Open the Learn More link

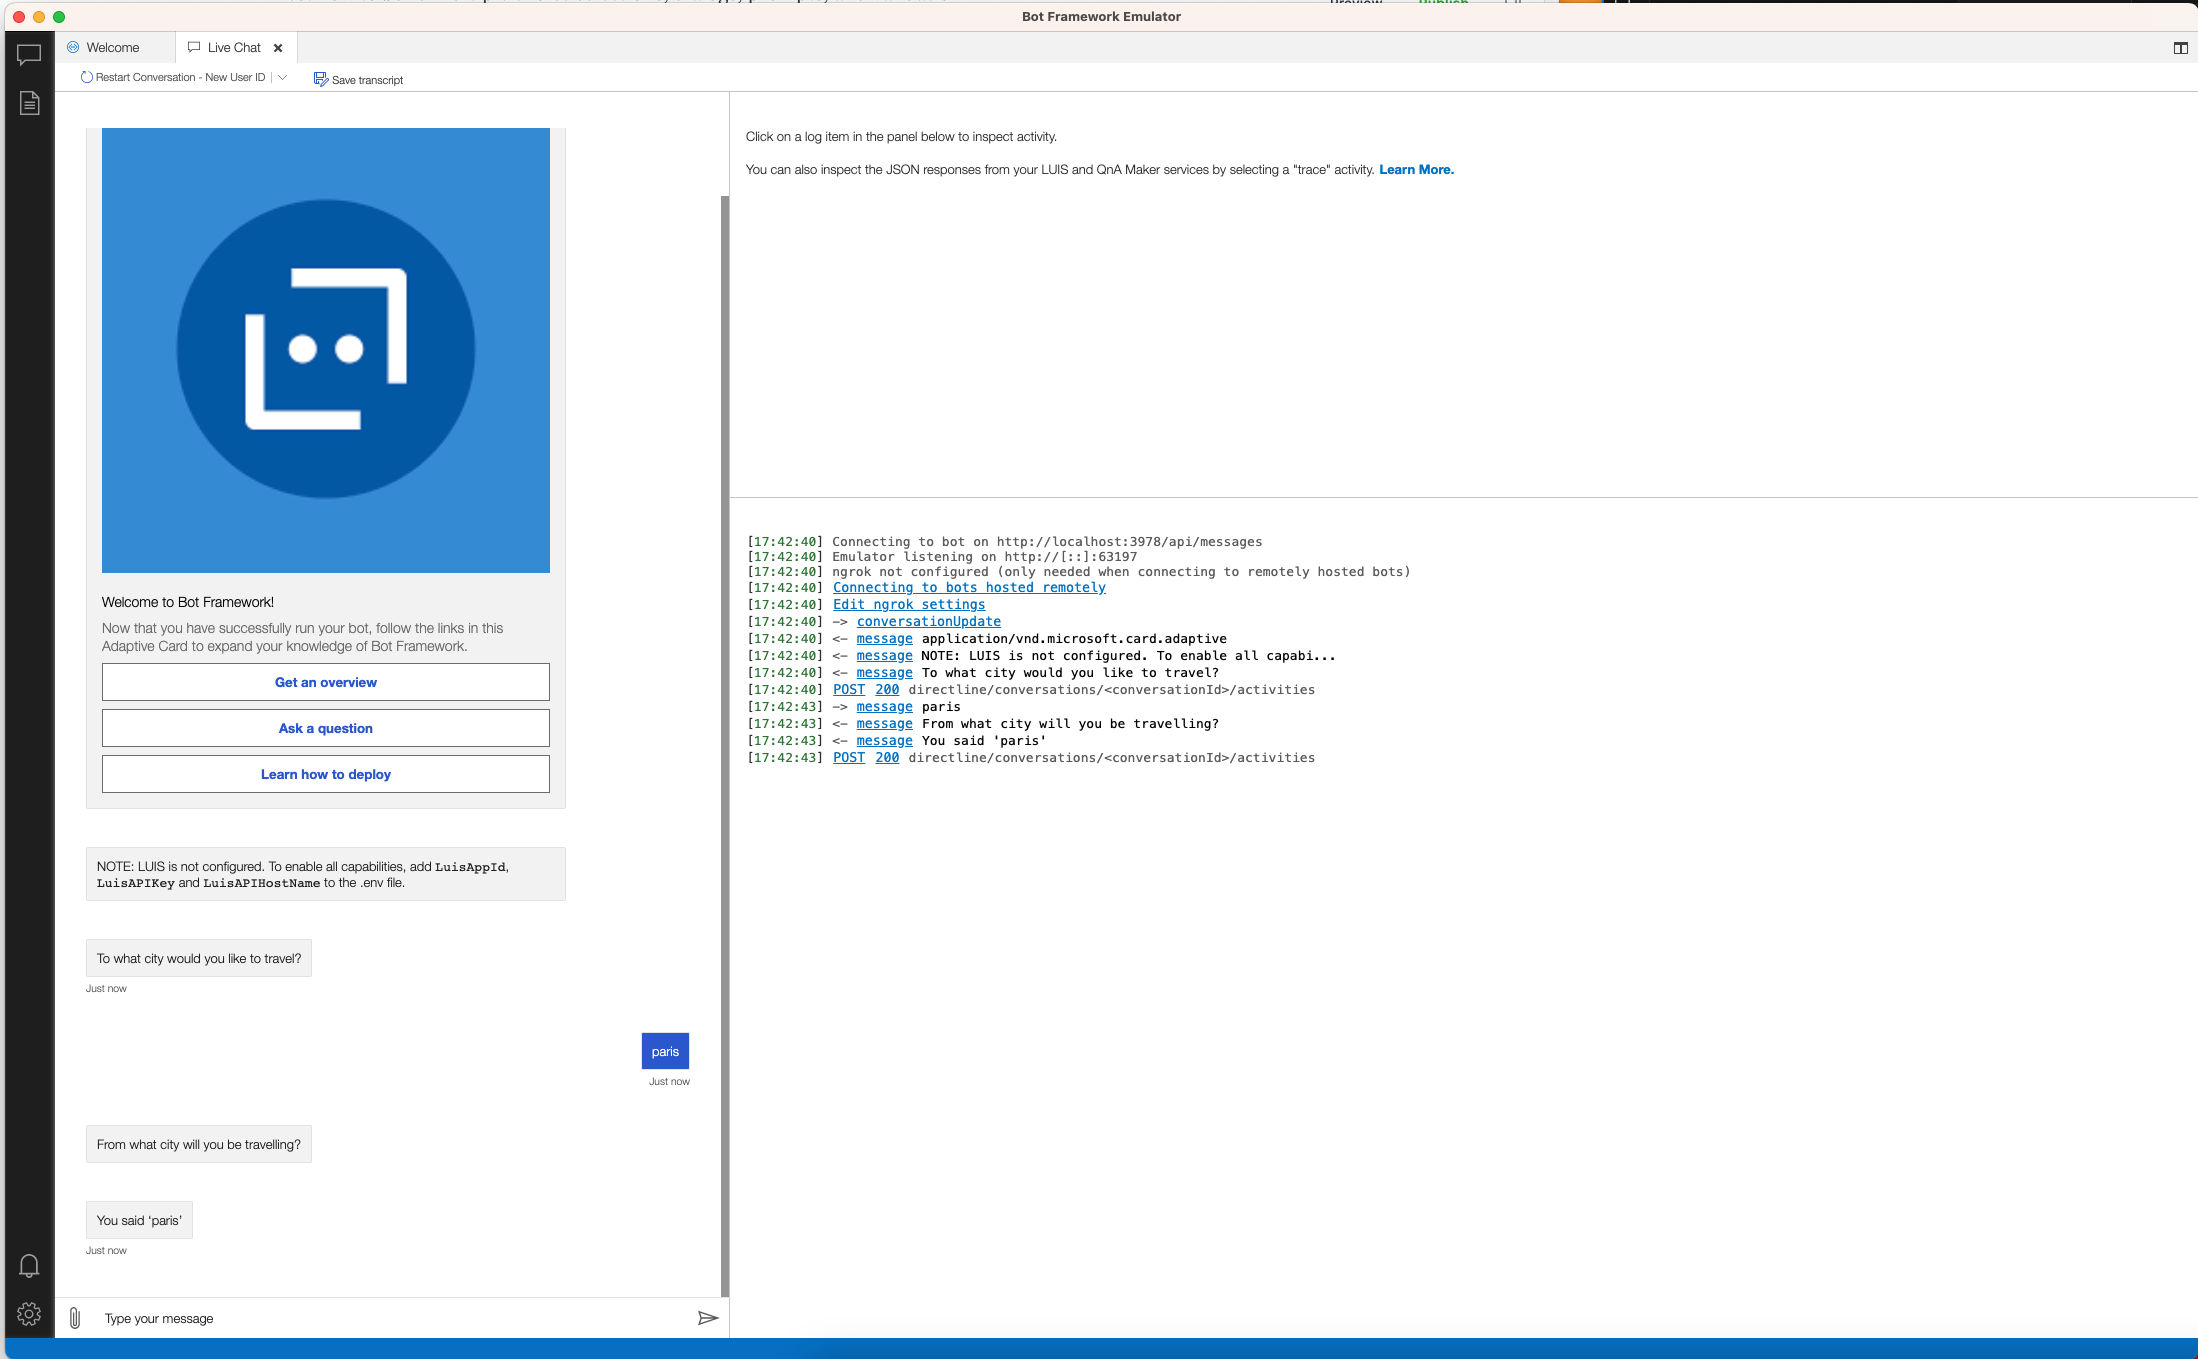[x=1416, y=170]
